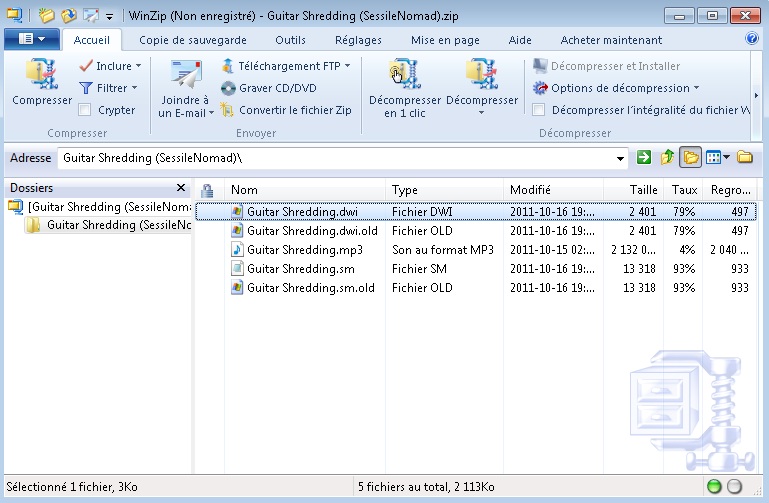Toggle the folders pane view button
This screenshot has width=769, height=503.
pos(690,157)
